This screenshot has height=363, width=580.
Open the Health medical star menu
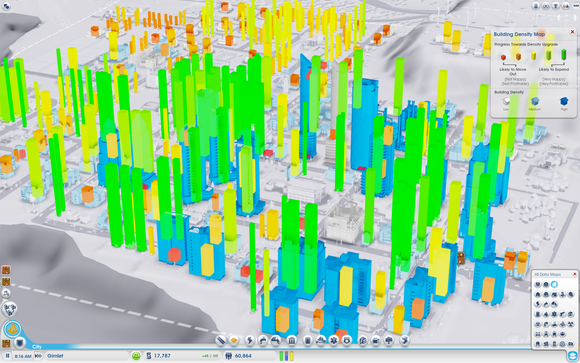pyautogui.click(x=334, y=340)
